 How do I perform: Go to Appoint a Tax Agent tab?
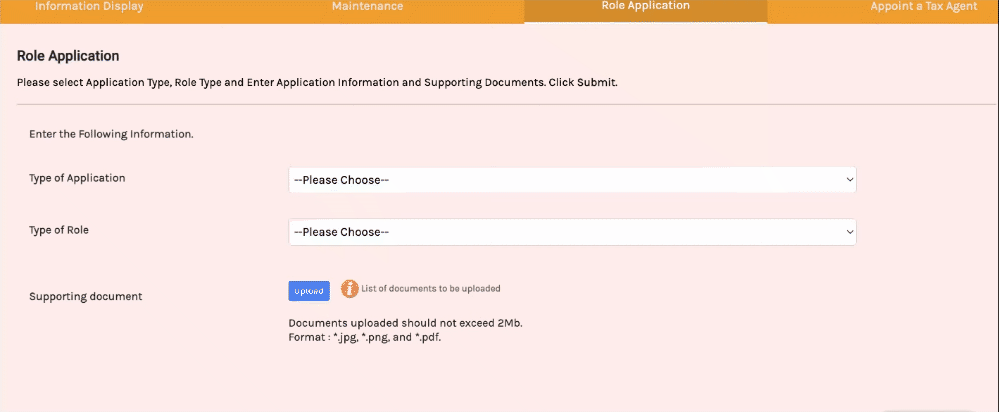(924, 6)
